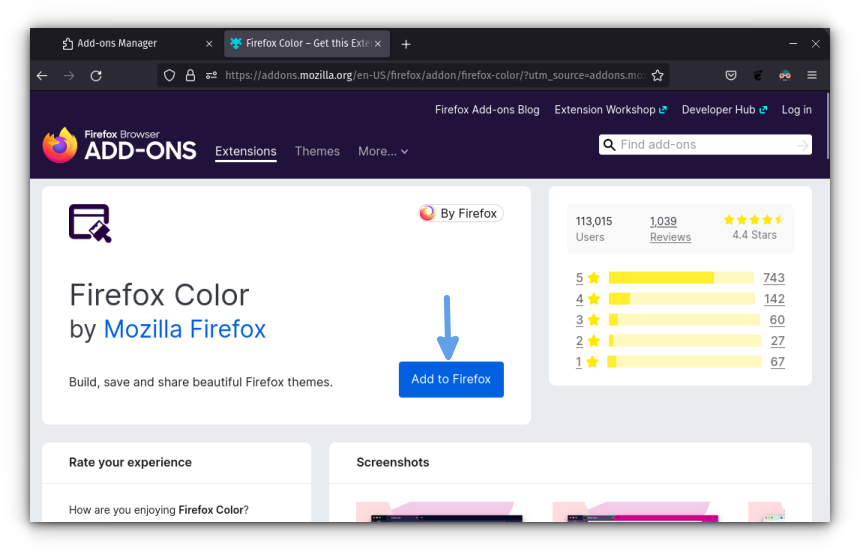
Task: Click the address bar URL
Action: point(434,75)
